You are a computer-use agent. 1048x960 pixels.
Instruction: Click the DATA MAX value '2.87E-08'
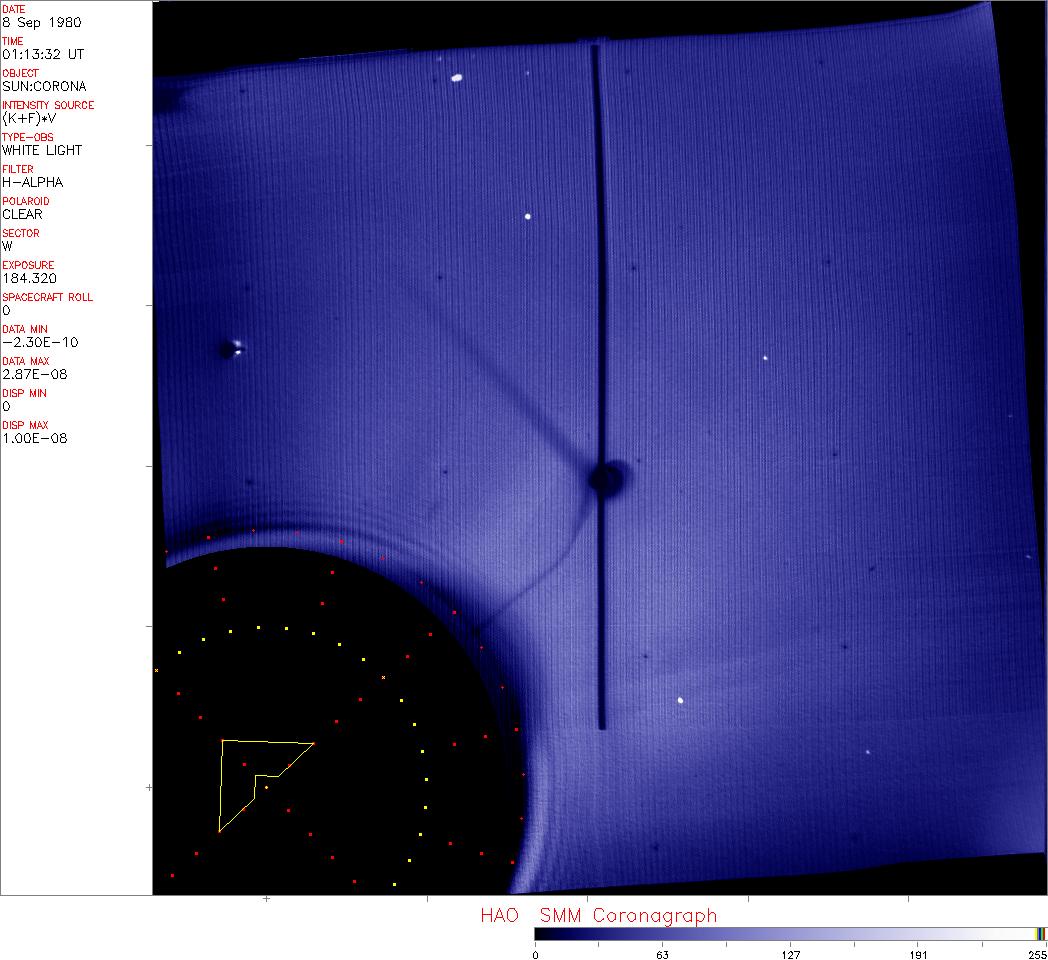click(35, 374)
